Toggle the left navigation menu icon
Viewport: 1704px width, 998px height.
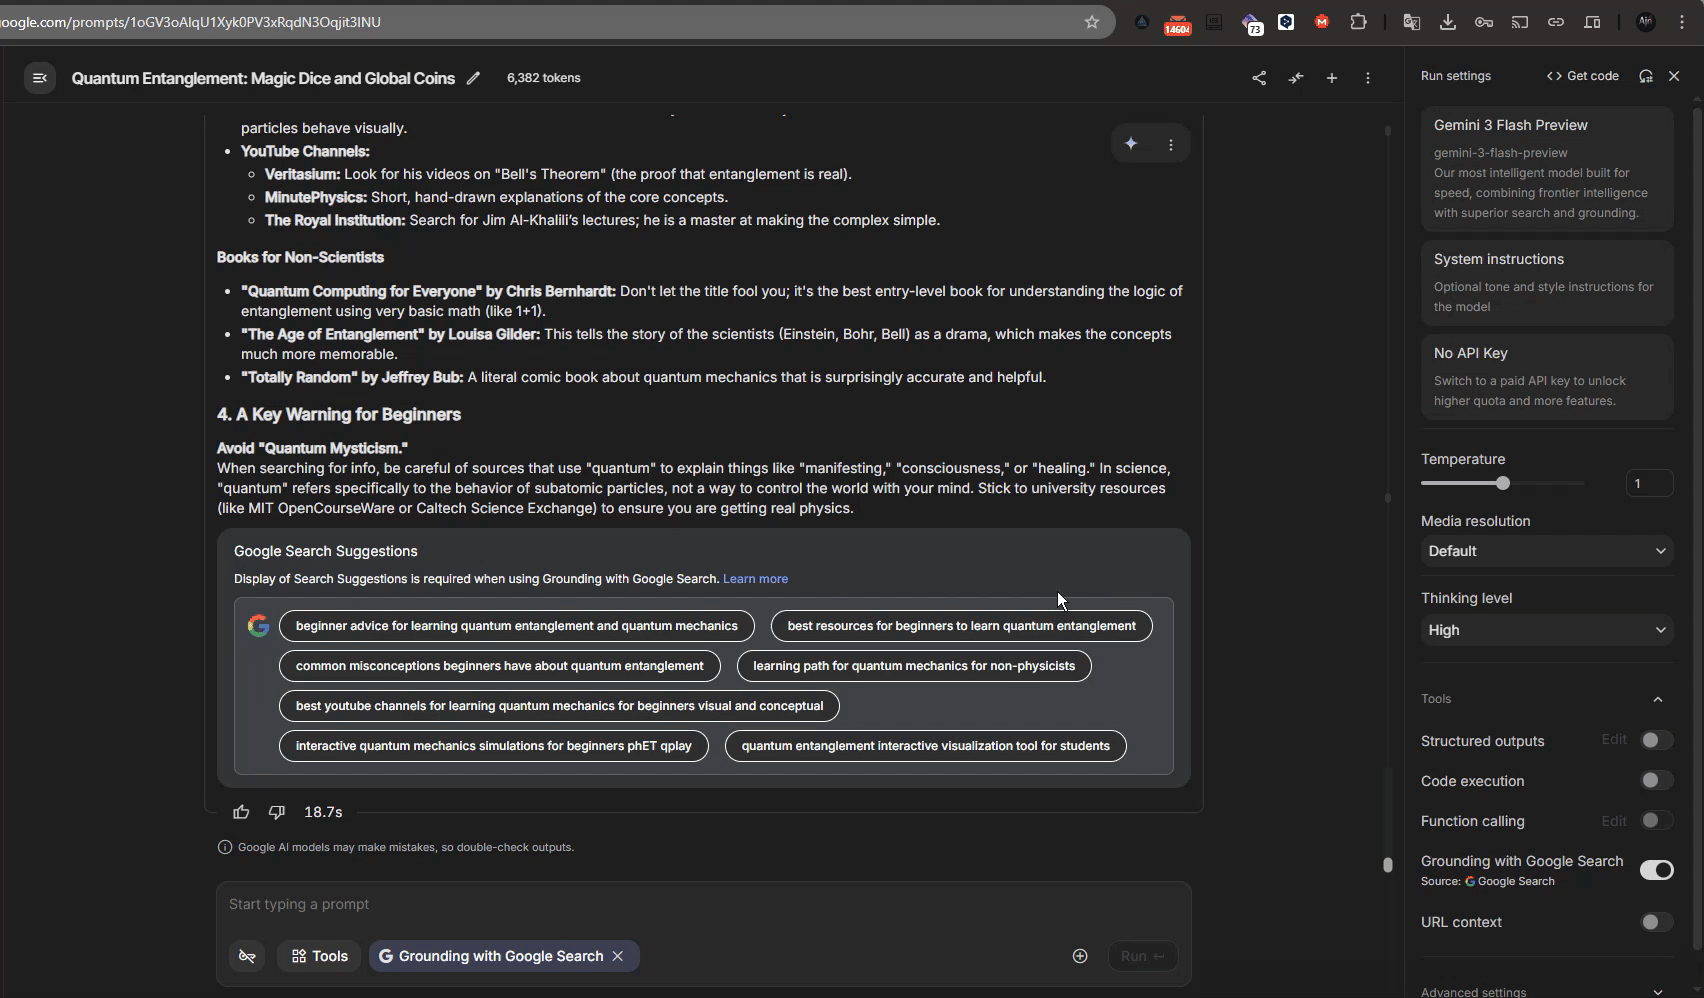40,78
